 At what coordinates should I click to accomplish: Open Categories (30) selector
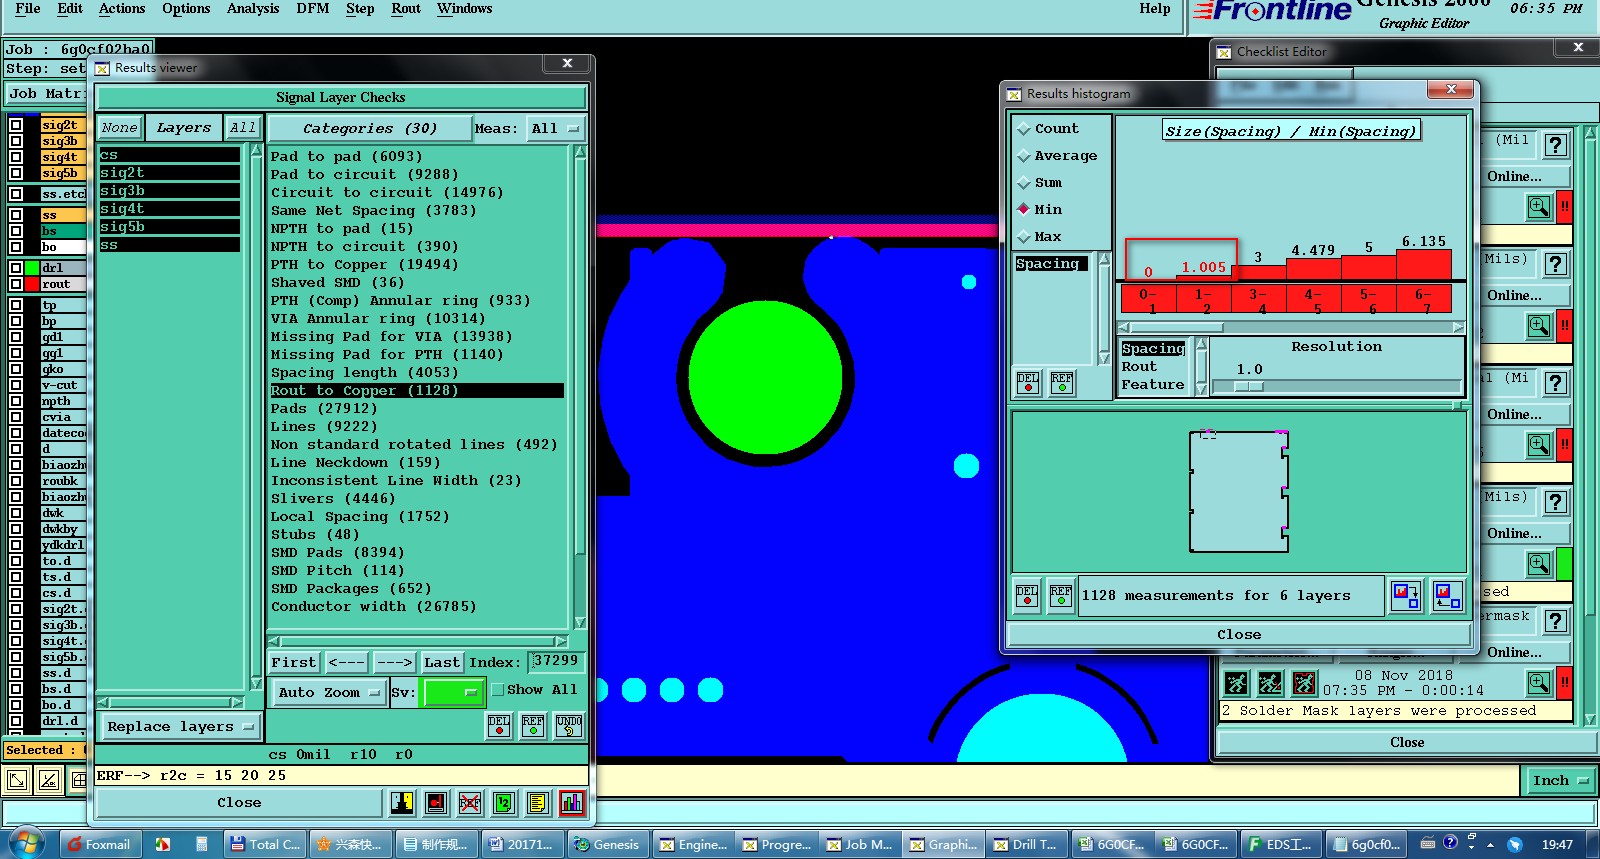coord(369,128)
